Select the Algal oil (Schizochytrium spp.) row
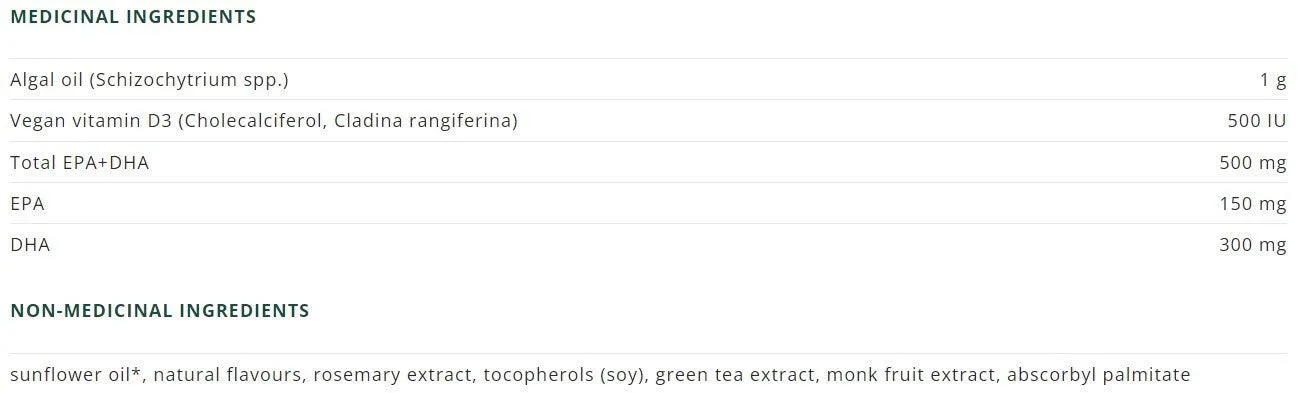 click(648, 80)
